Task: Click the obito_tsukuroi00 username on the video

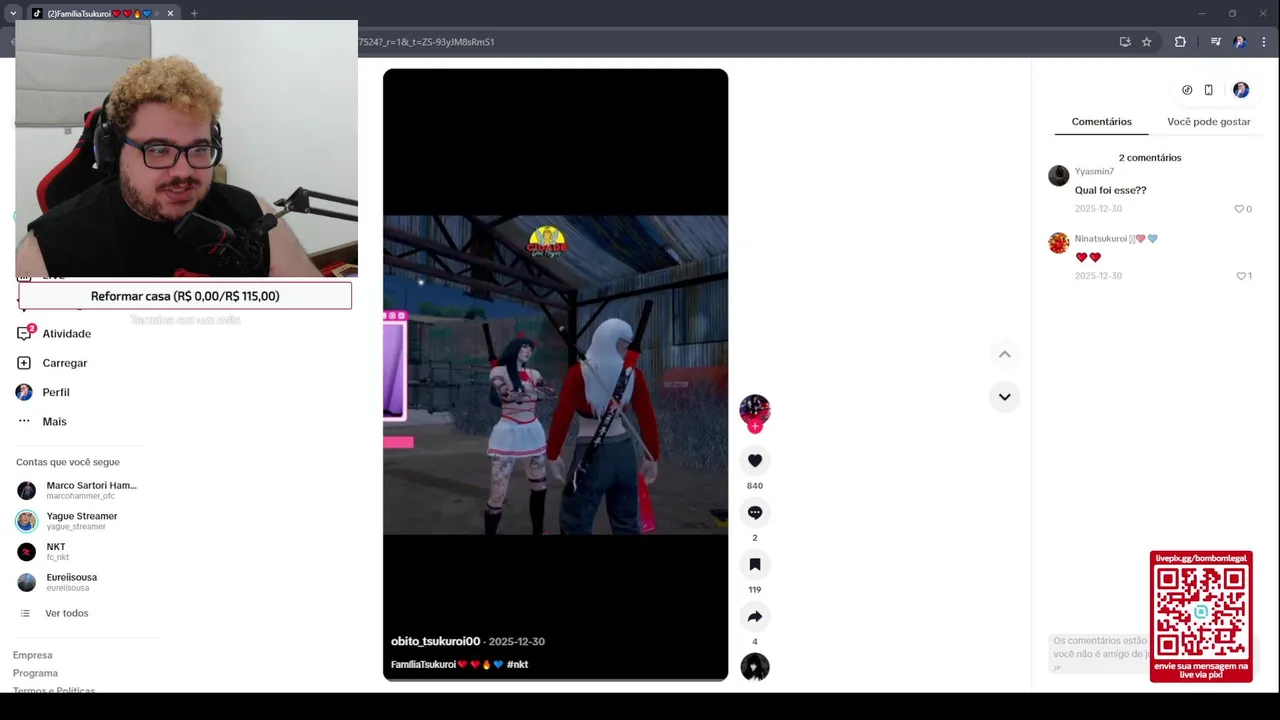Action: coord(435,641)
